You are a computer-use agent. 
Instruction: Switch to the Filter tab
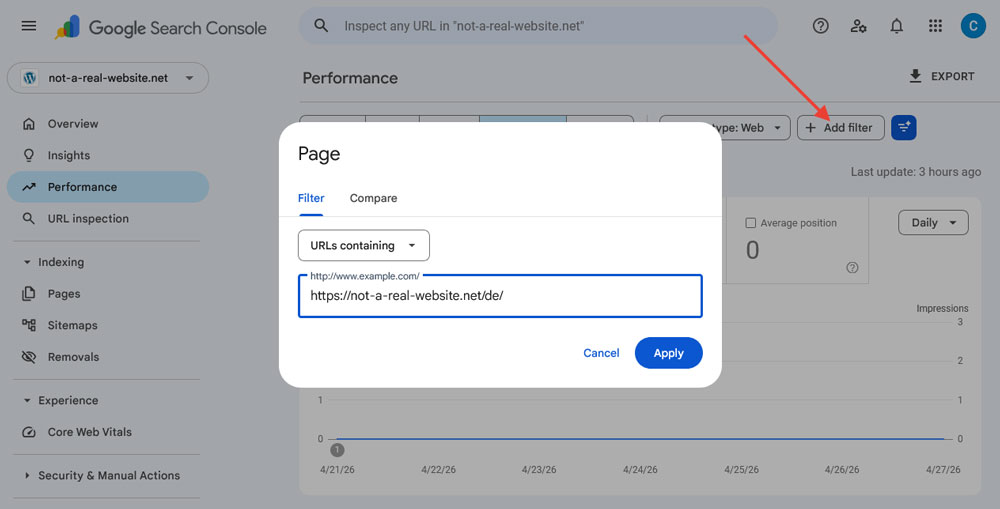311,198
